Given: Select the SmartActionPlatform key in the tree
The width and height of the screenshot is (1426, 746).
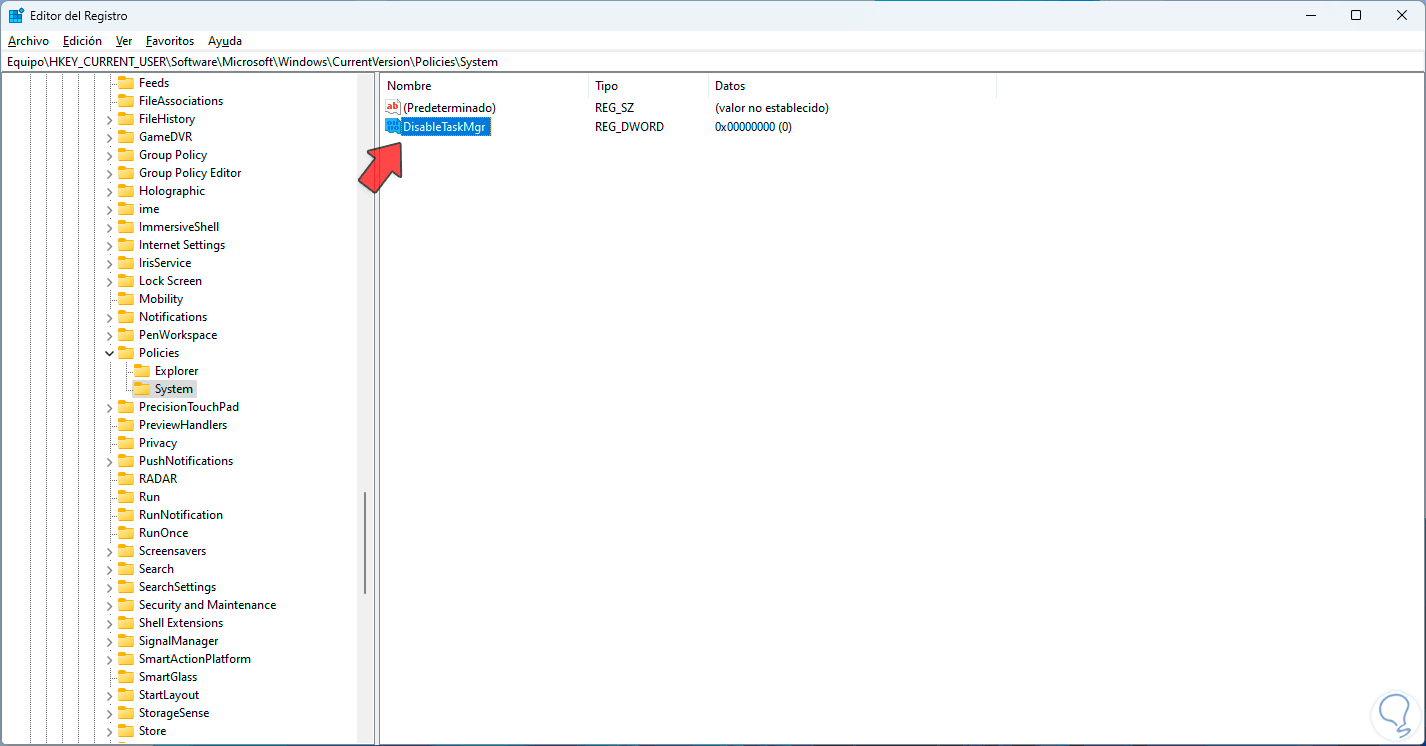Looking at the screenshot, I should tap(195, 659).
